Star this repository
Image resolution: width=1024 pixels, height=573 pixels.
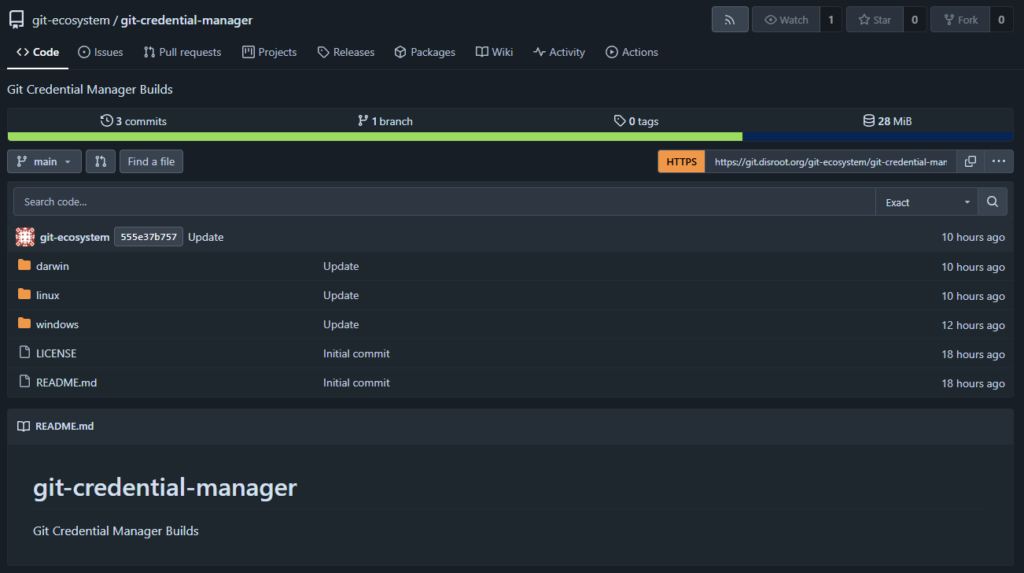pyautogui.click(x=875, y=20)
